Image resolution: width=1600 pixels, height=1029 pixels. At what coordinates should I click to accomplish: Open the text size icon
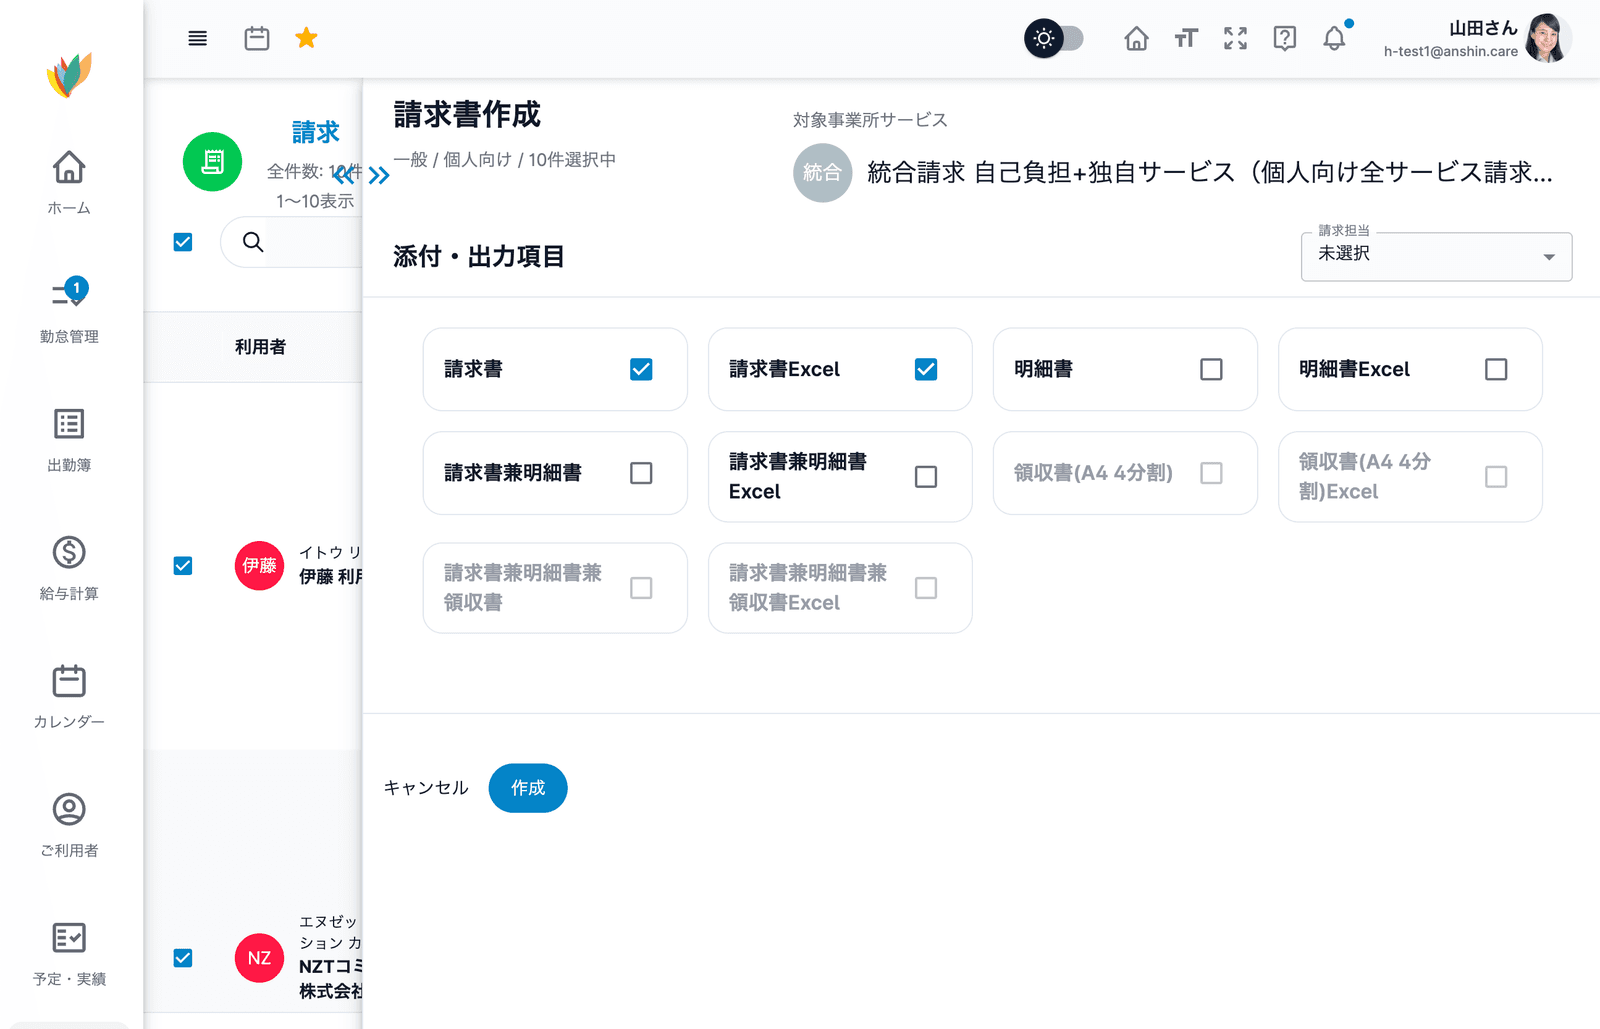tap(1186, 39)
